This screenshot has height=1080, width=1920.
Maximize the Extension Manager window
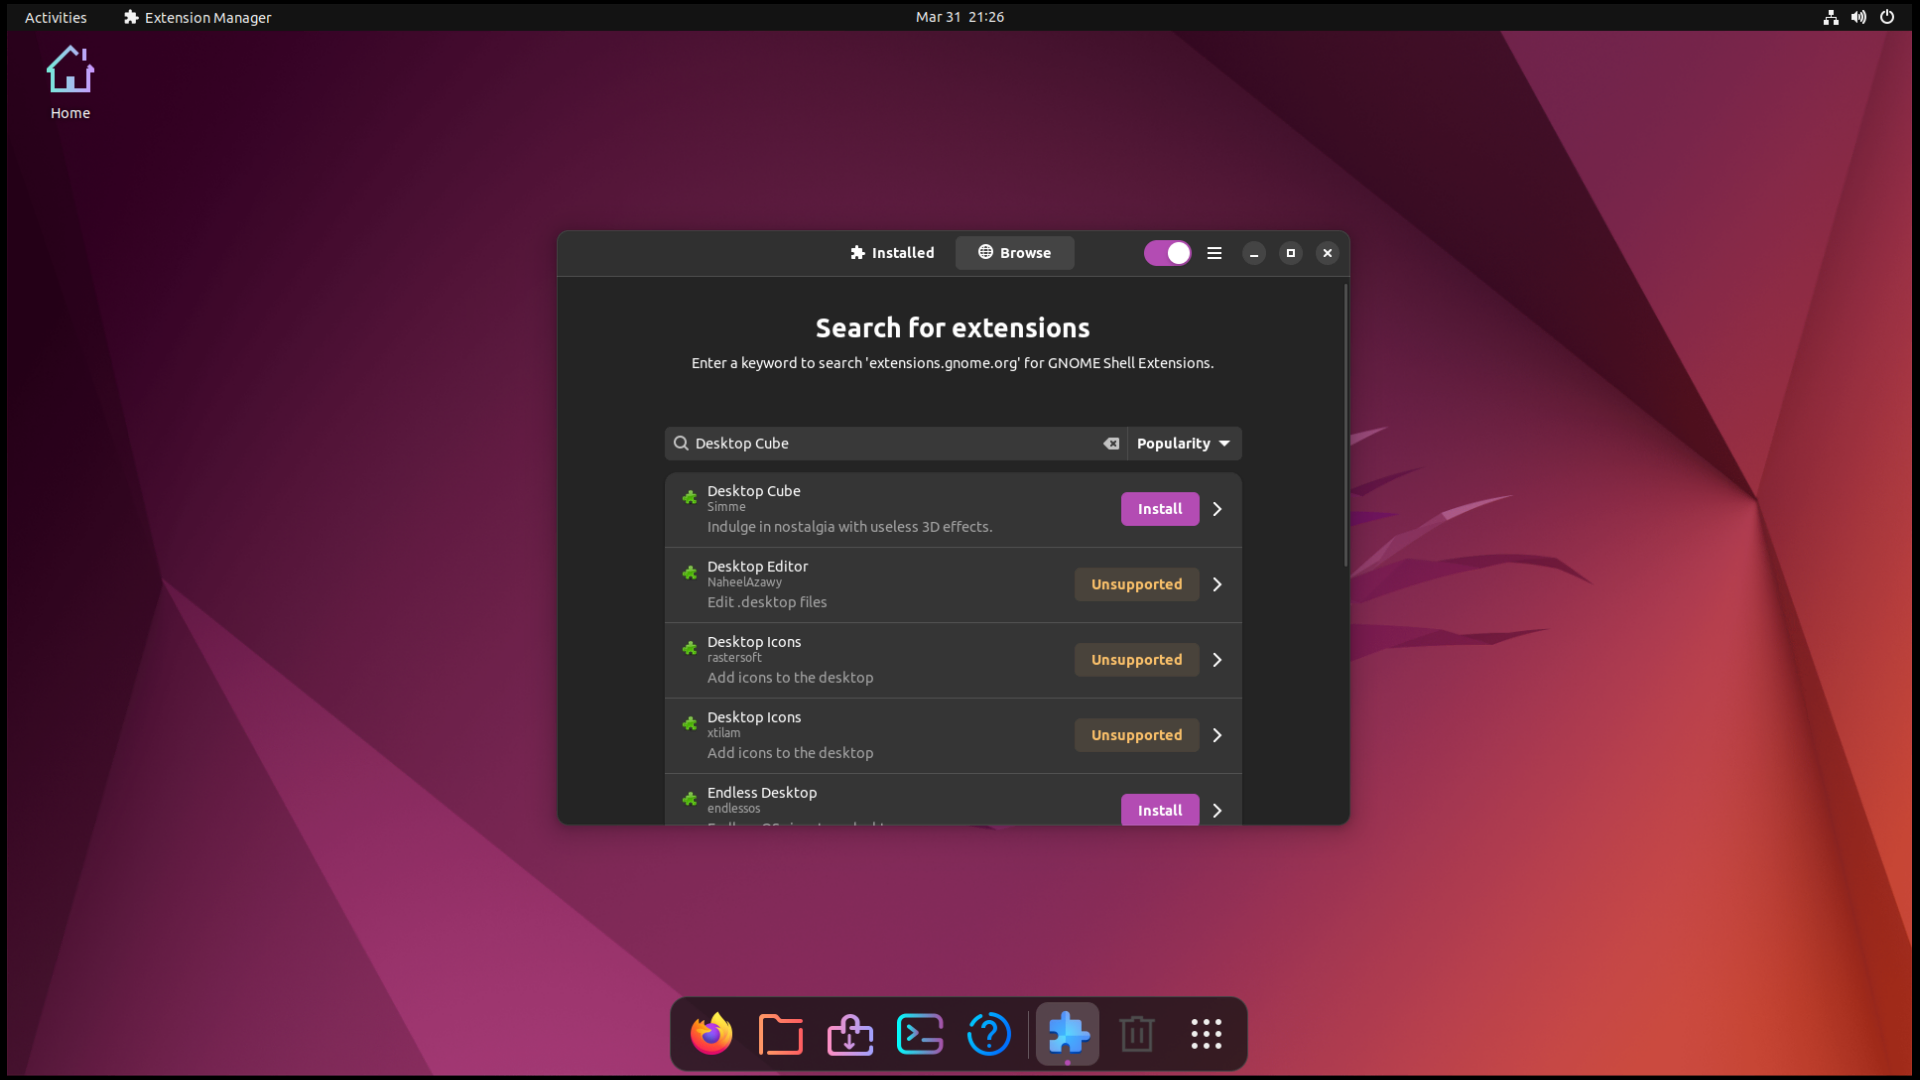point(1290,253)
